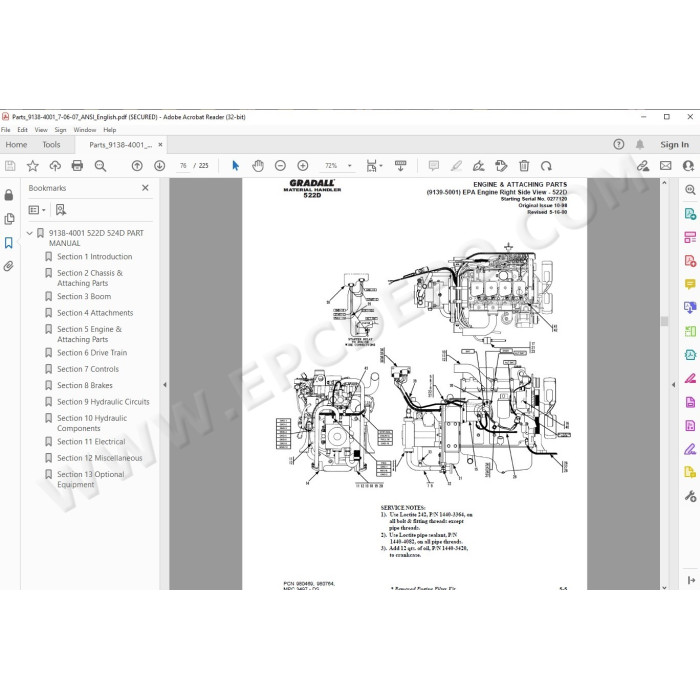
Task: Jump to Section 9 Hydraulic Circuits bookmark
Action: click(103, 402)
